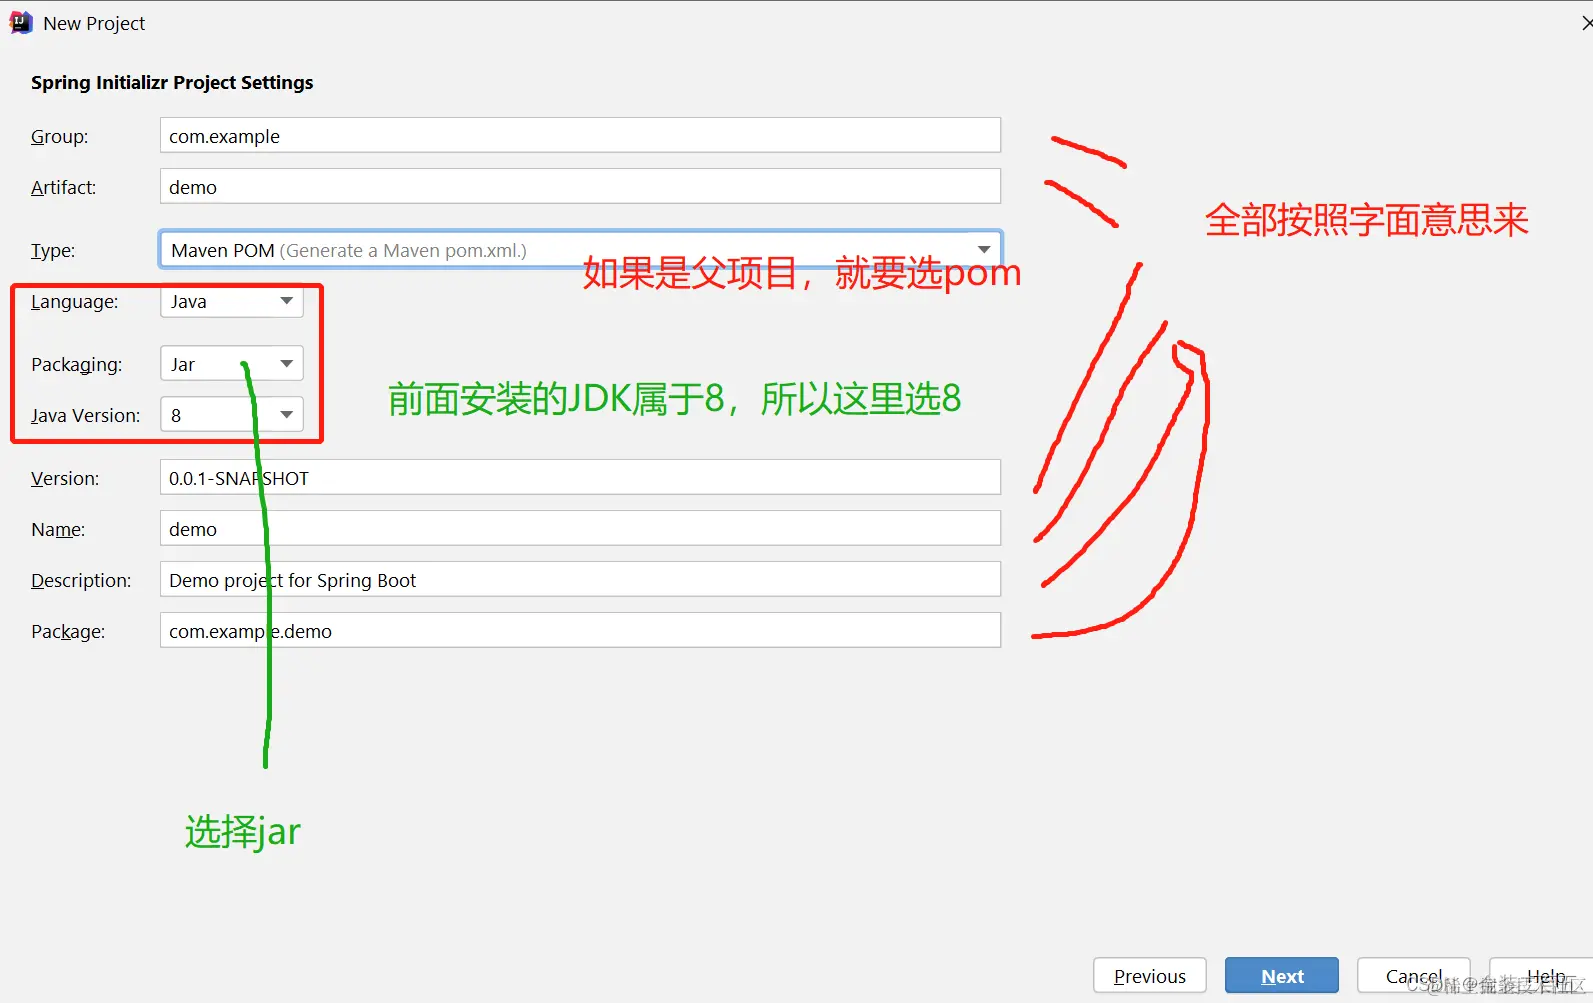Image resolution: width=1593 pixels, height=1003 pixels.
Task: Click the IntelliJ IDEA icon in title bar
Action: 21,23
